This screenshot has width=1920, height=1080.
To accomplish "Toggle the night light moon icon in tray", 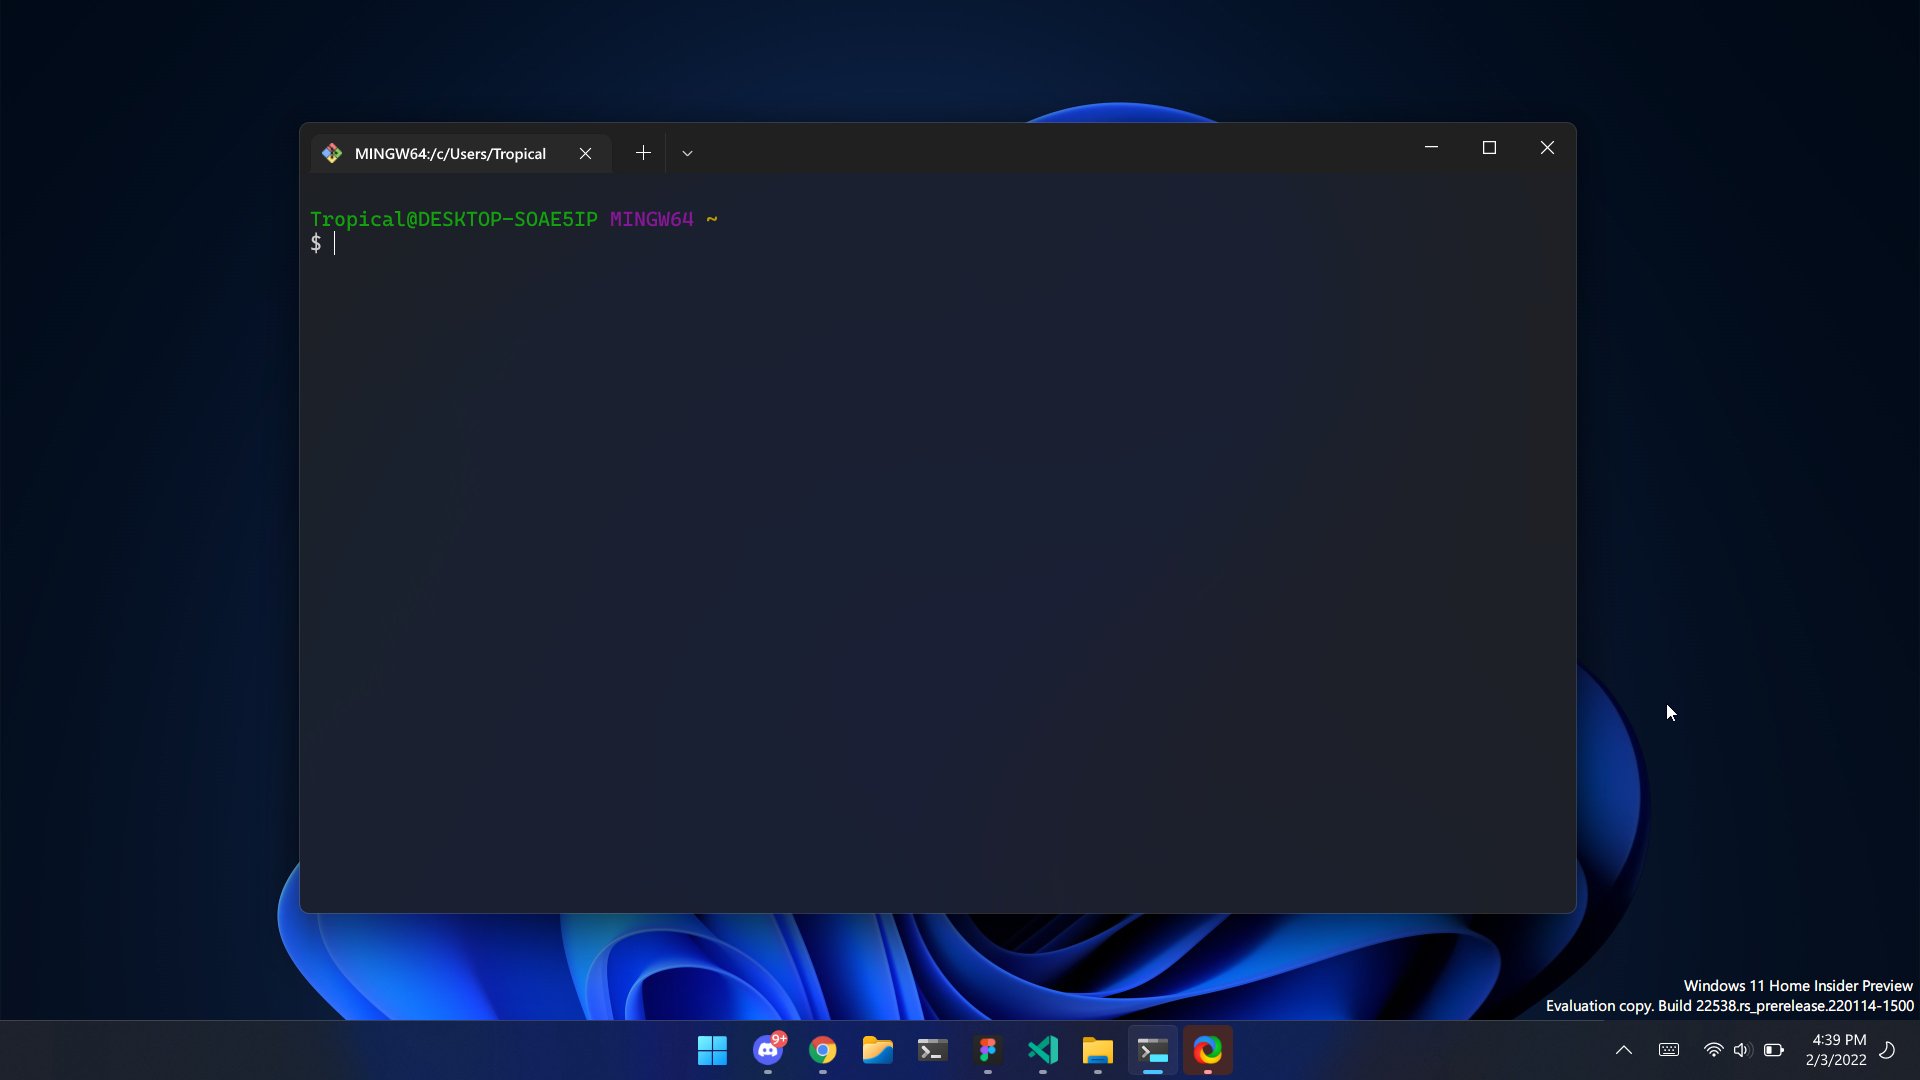I will [1884, 1050].
